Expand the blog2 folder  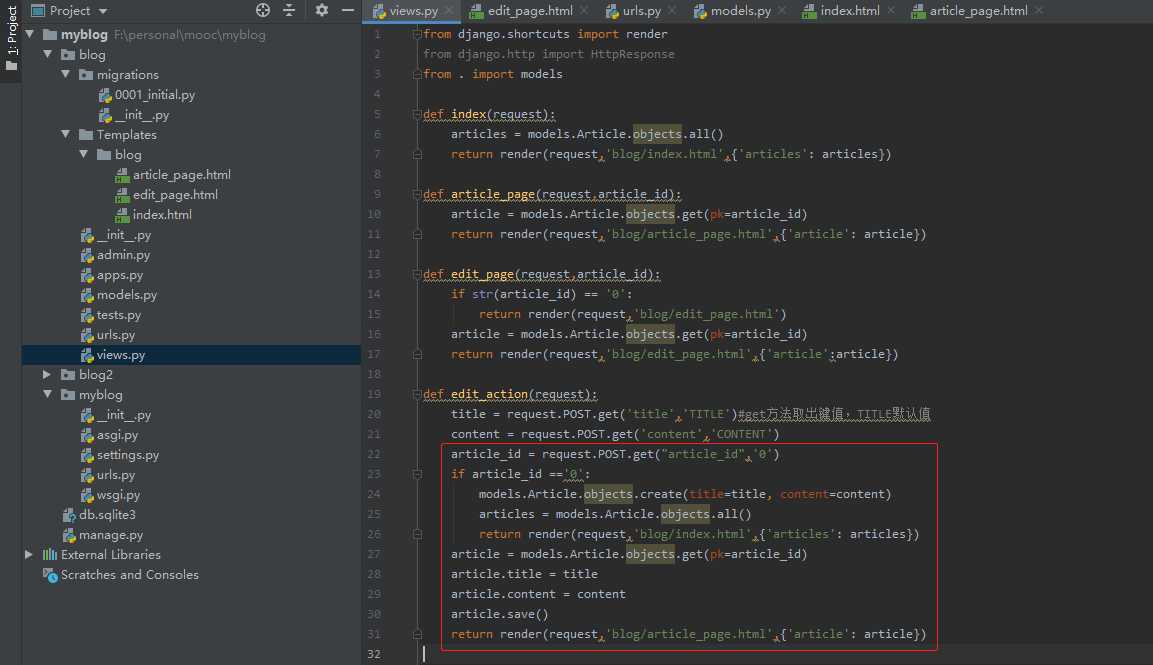pos(47,374)
